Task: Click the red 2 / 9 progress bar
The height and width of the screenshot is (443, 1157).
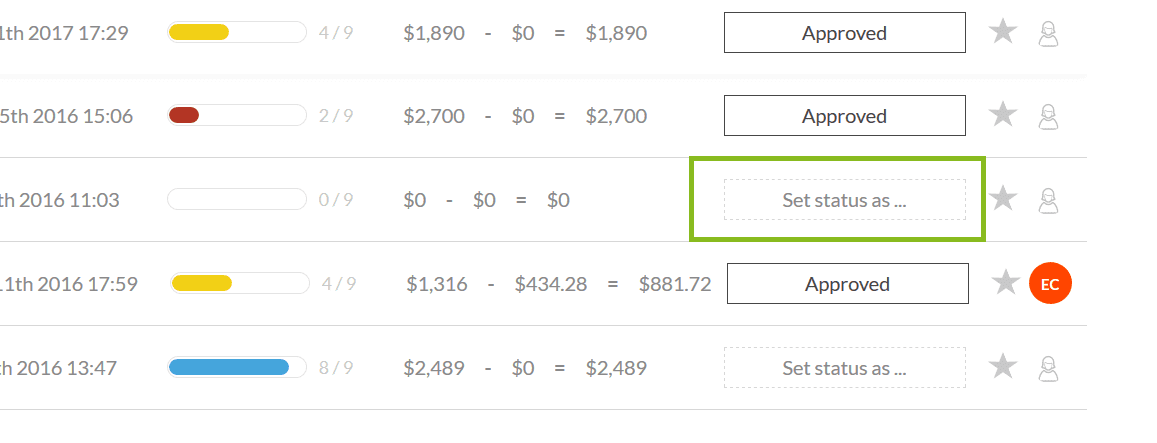Action: pos(237,116)
